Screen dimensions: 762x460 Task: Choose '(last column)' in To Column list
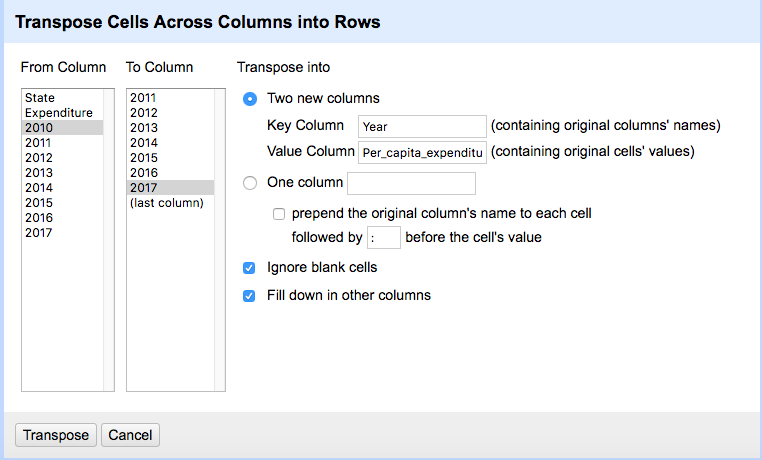(x=171, y=203)
